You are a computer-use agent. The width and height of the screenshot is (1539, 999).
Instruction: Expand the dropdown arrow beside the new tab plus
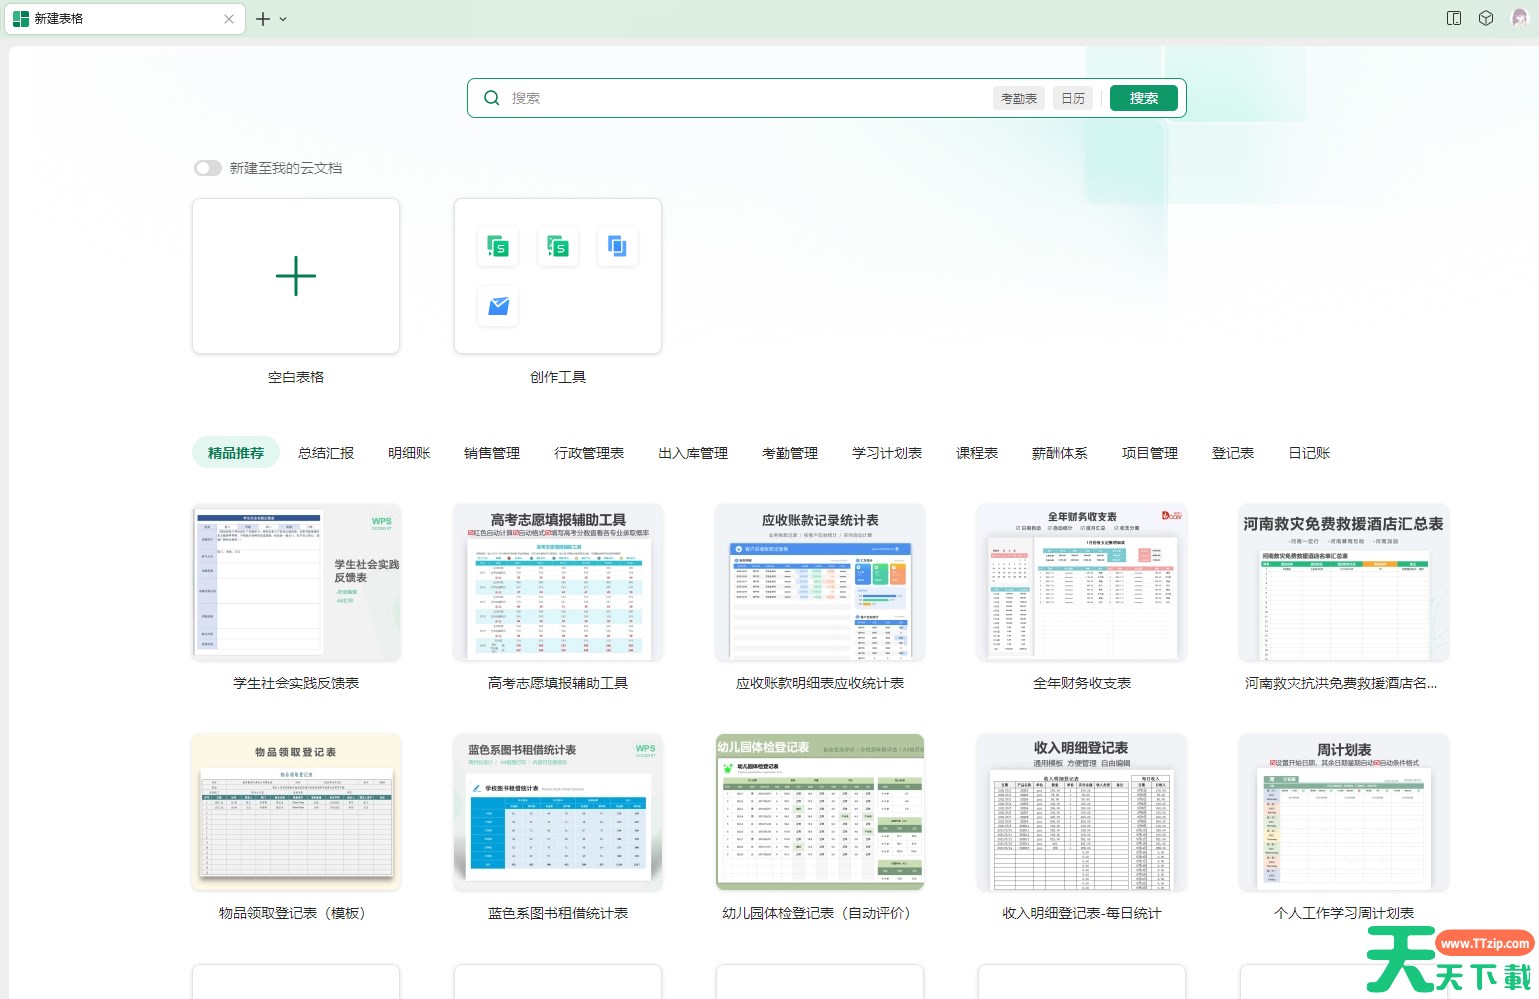point(283,19)
